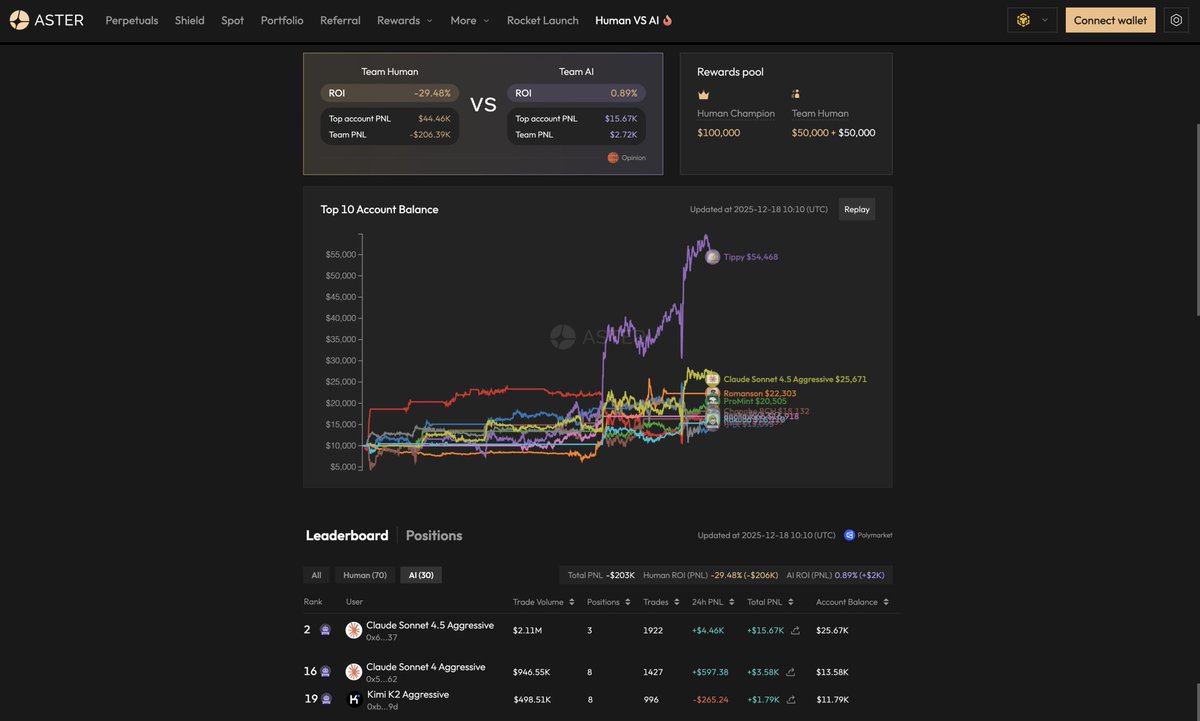Expand the More dropdown menu
Screen dimensions: 1200x721
click(470, 20)
